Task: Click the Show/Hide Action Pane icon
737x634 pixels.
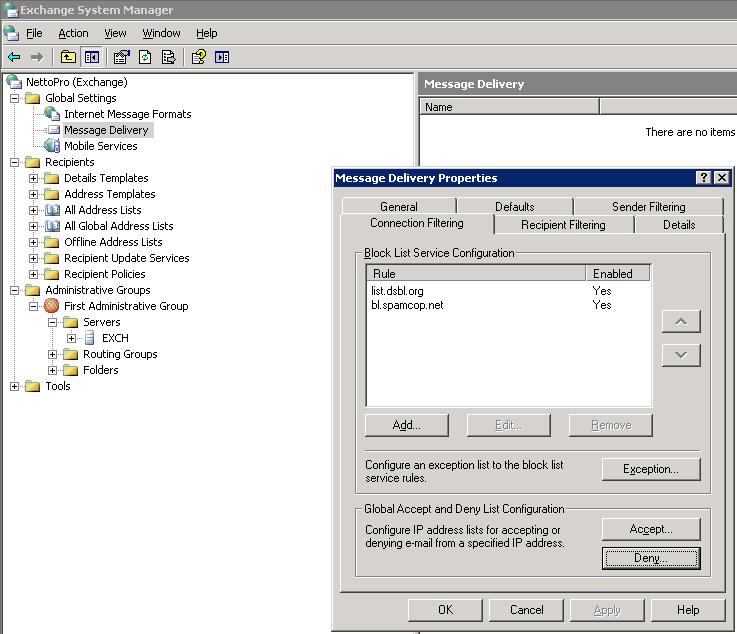Action: tap(222, 57)
